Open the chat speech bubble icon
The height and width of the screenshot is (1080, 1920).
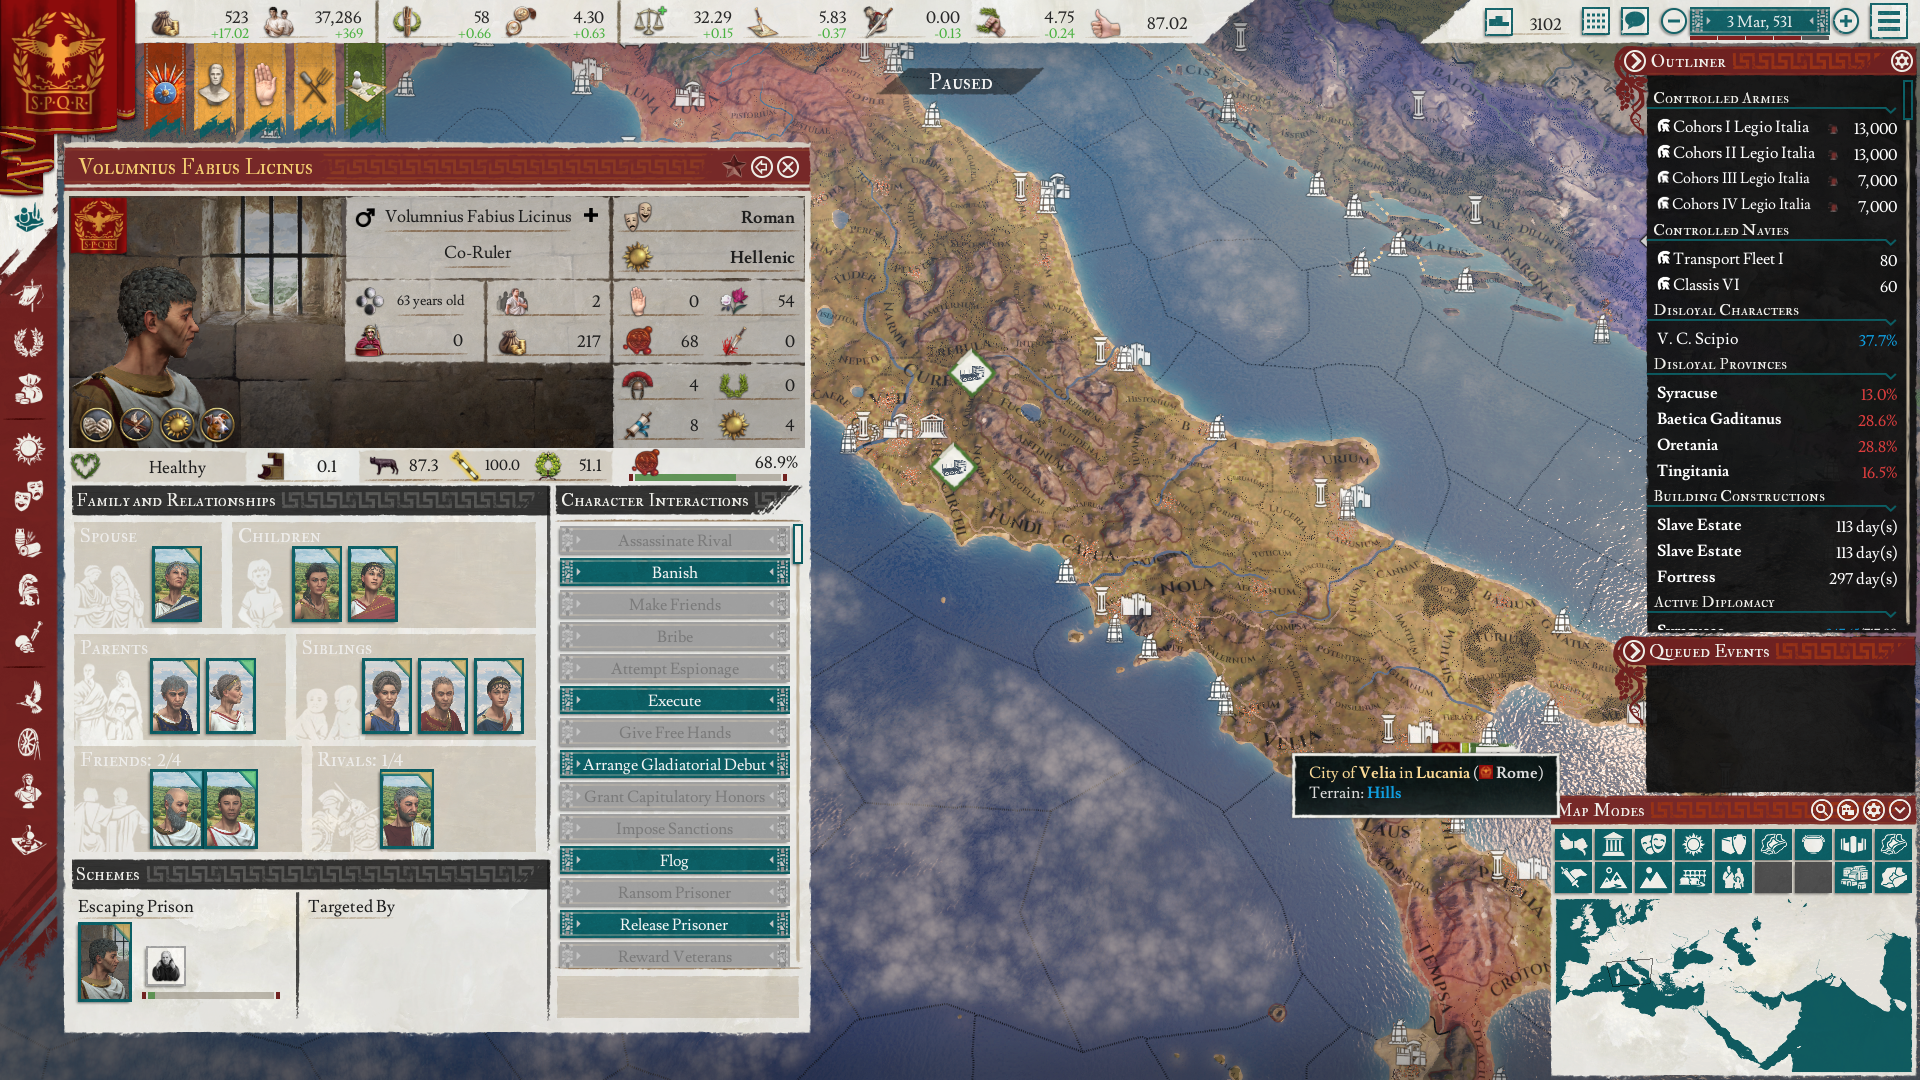pos(1634,21)
